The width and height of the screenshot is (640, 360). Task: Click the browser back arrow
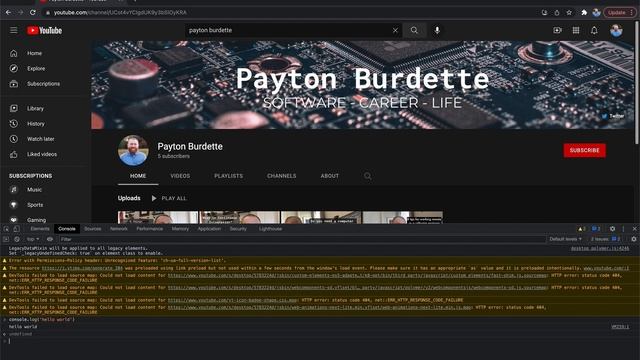[x=8, y=12]
